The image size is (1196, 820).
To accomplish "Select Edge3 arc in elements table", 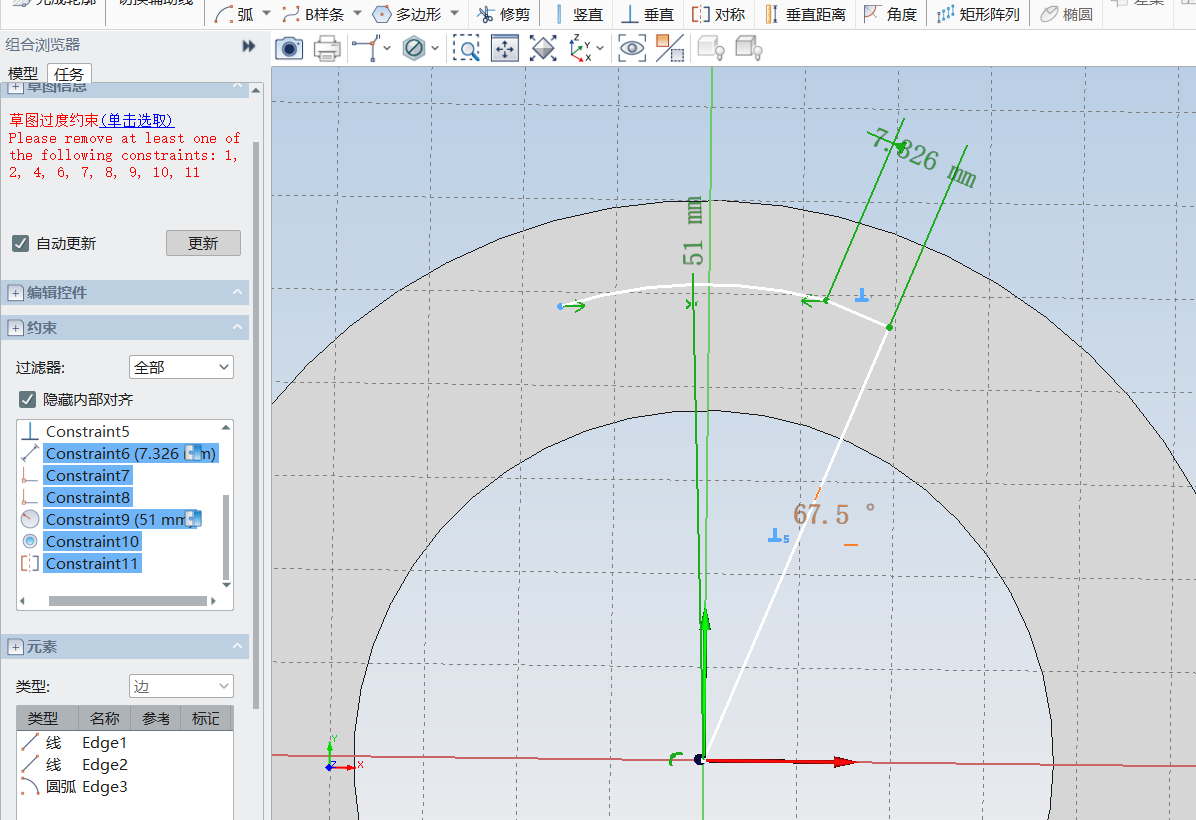I will point(104,787).
